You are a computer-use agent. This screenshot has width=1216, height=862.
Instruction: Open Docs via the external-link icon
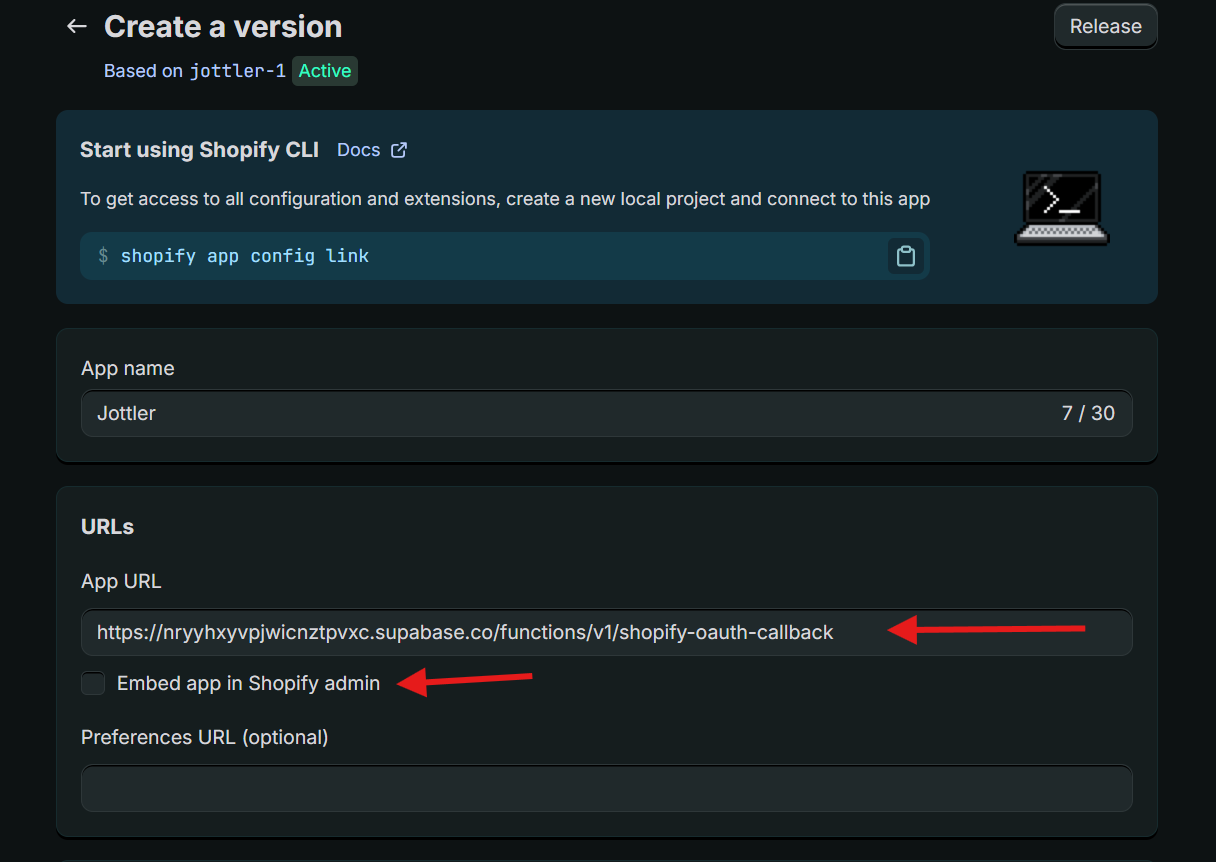coord(399,149)
